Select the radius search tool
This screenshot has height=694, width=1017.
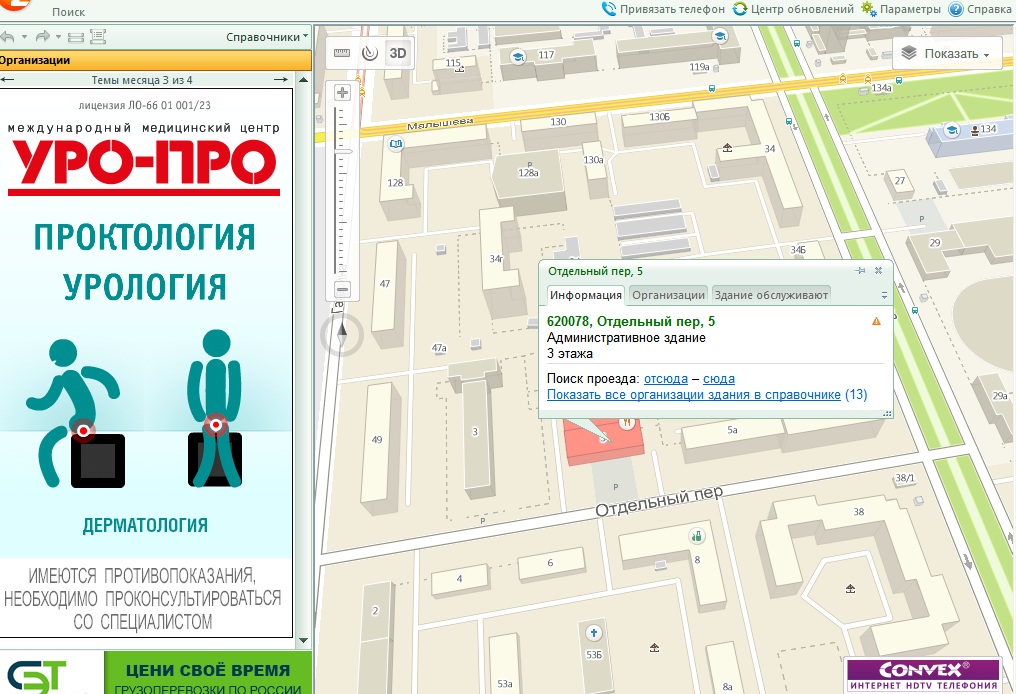370,53
